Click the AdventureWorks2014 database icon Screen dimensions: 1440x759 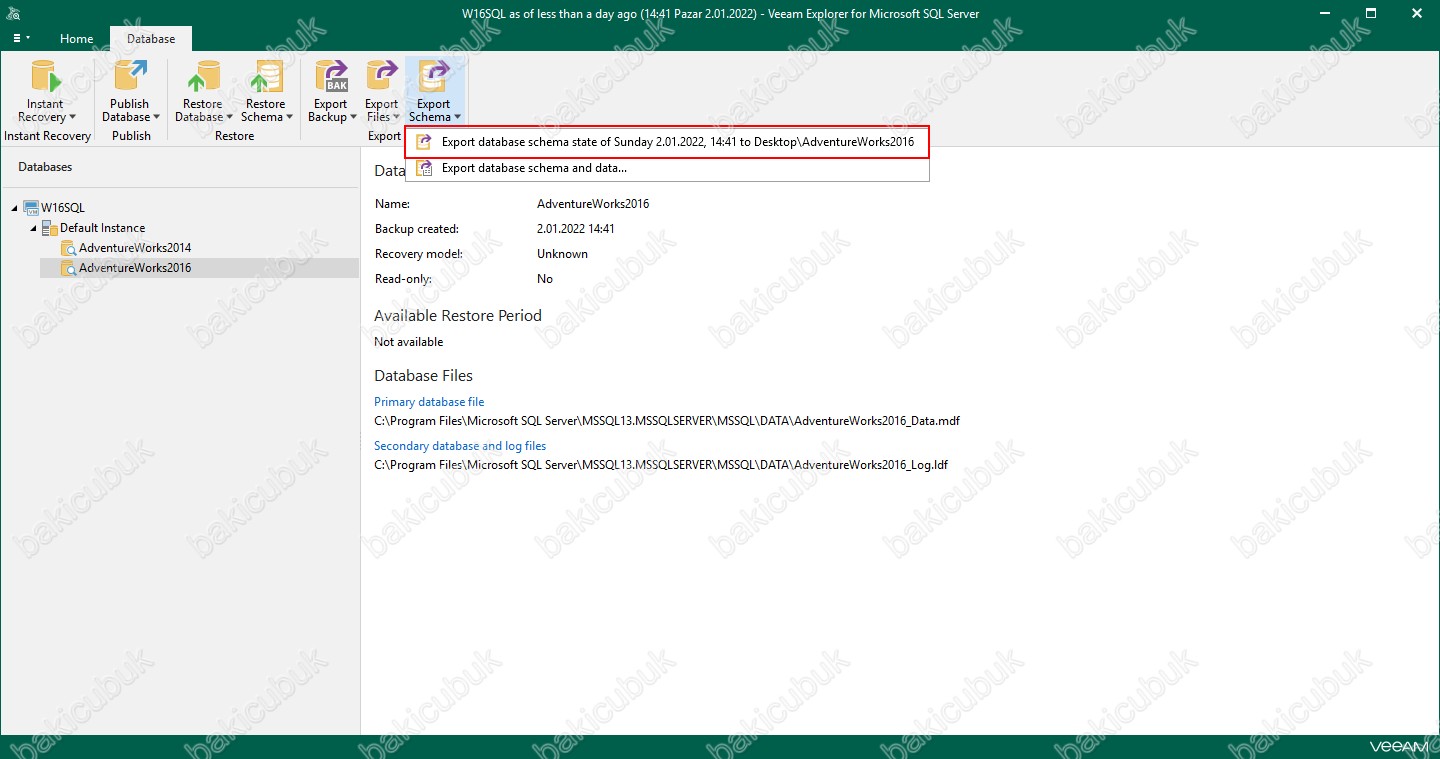(x=68, y=248)
